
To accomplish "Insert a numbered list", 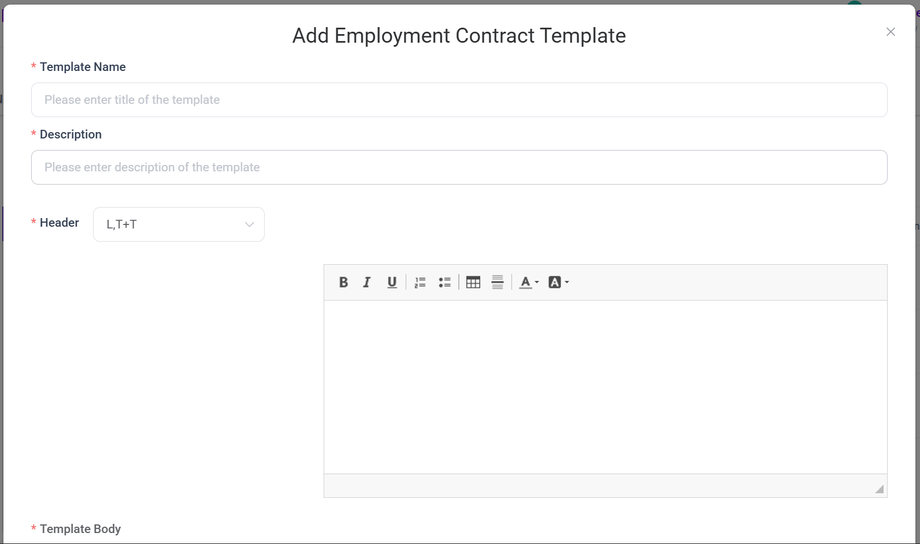I will pyautogui.click(x=420, y=283).
